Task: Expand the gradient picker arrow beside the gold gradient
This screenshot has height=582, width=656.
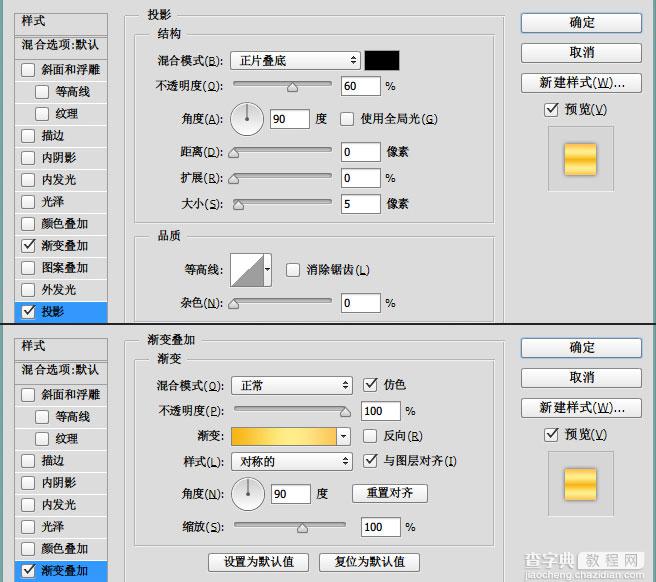Action: (x=343, y=436)
